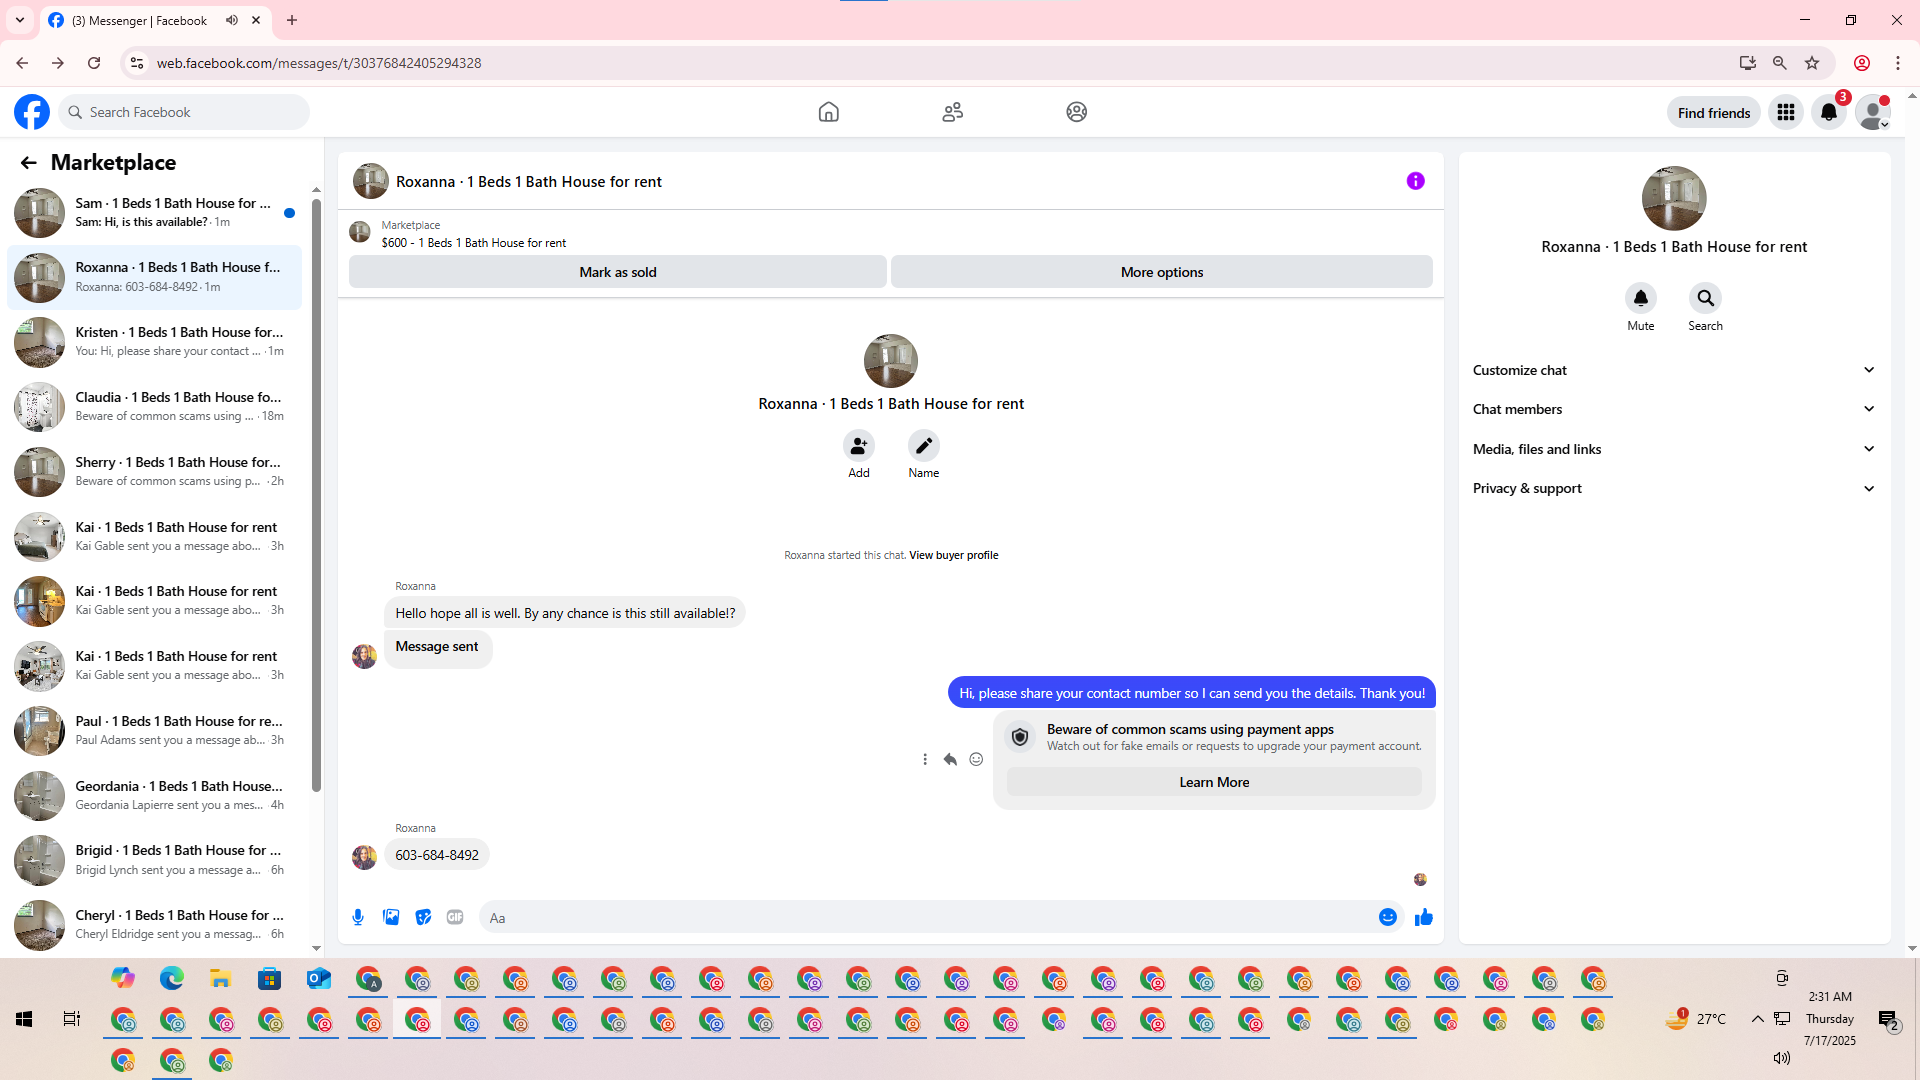Screen dimensions: 1920x1080
Task: Send a thumbs-up like
Action: [x=1424, y=917]
